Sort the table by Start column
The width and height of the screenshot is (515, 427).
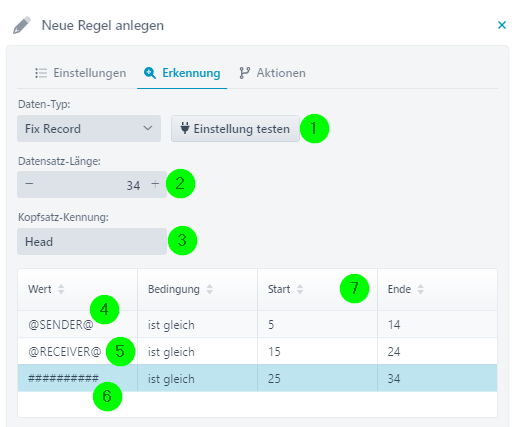(300, 289)
